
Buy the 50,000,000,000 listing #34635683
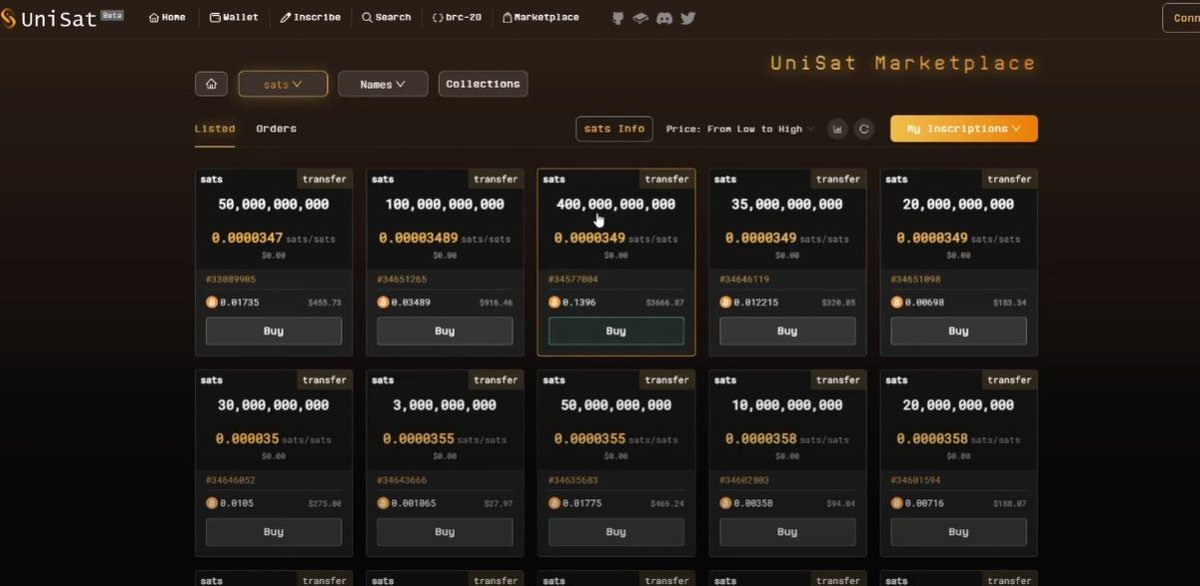[x=616, y=532]
